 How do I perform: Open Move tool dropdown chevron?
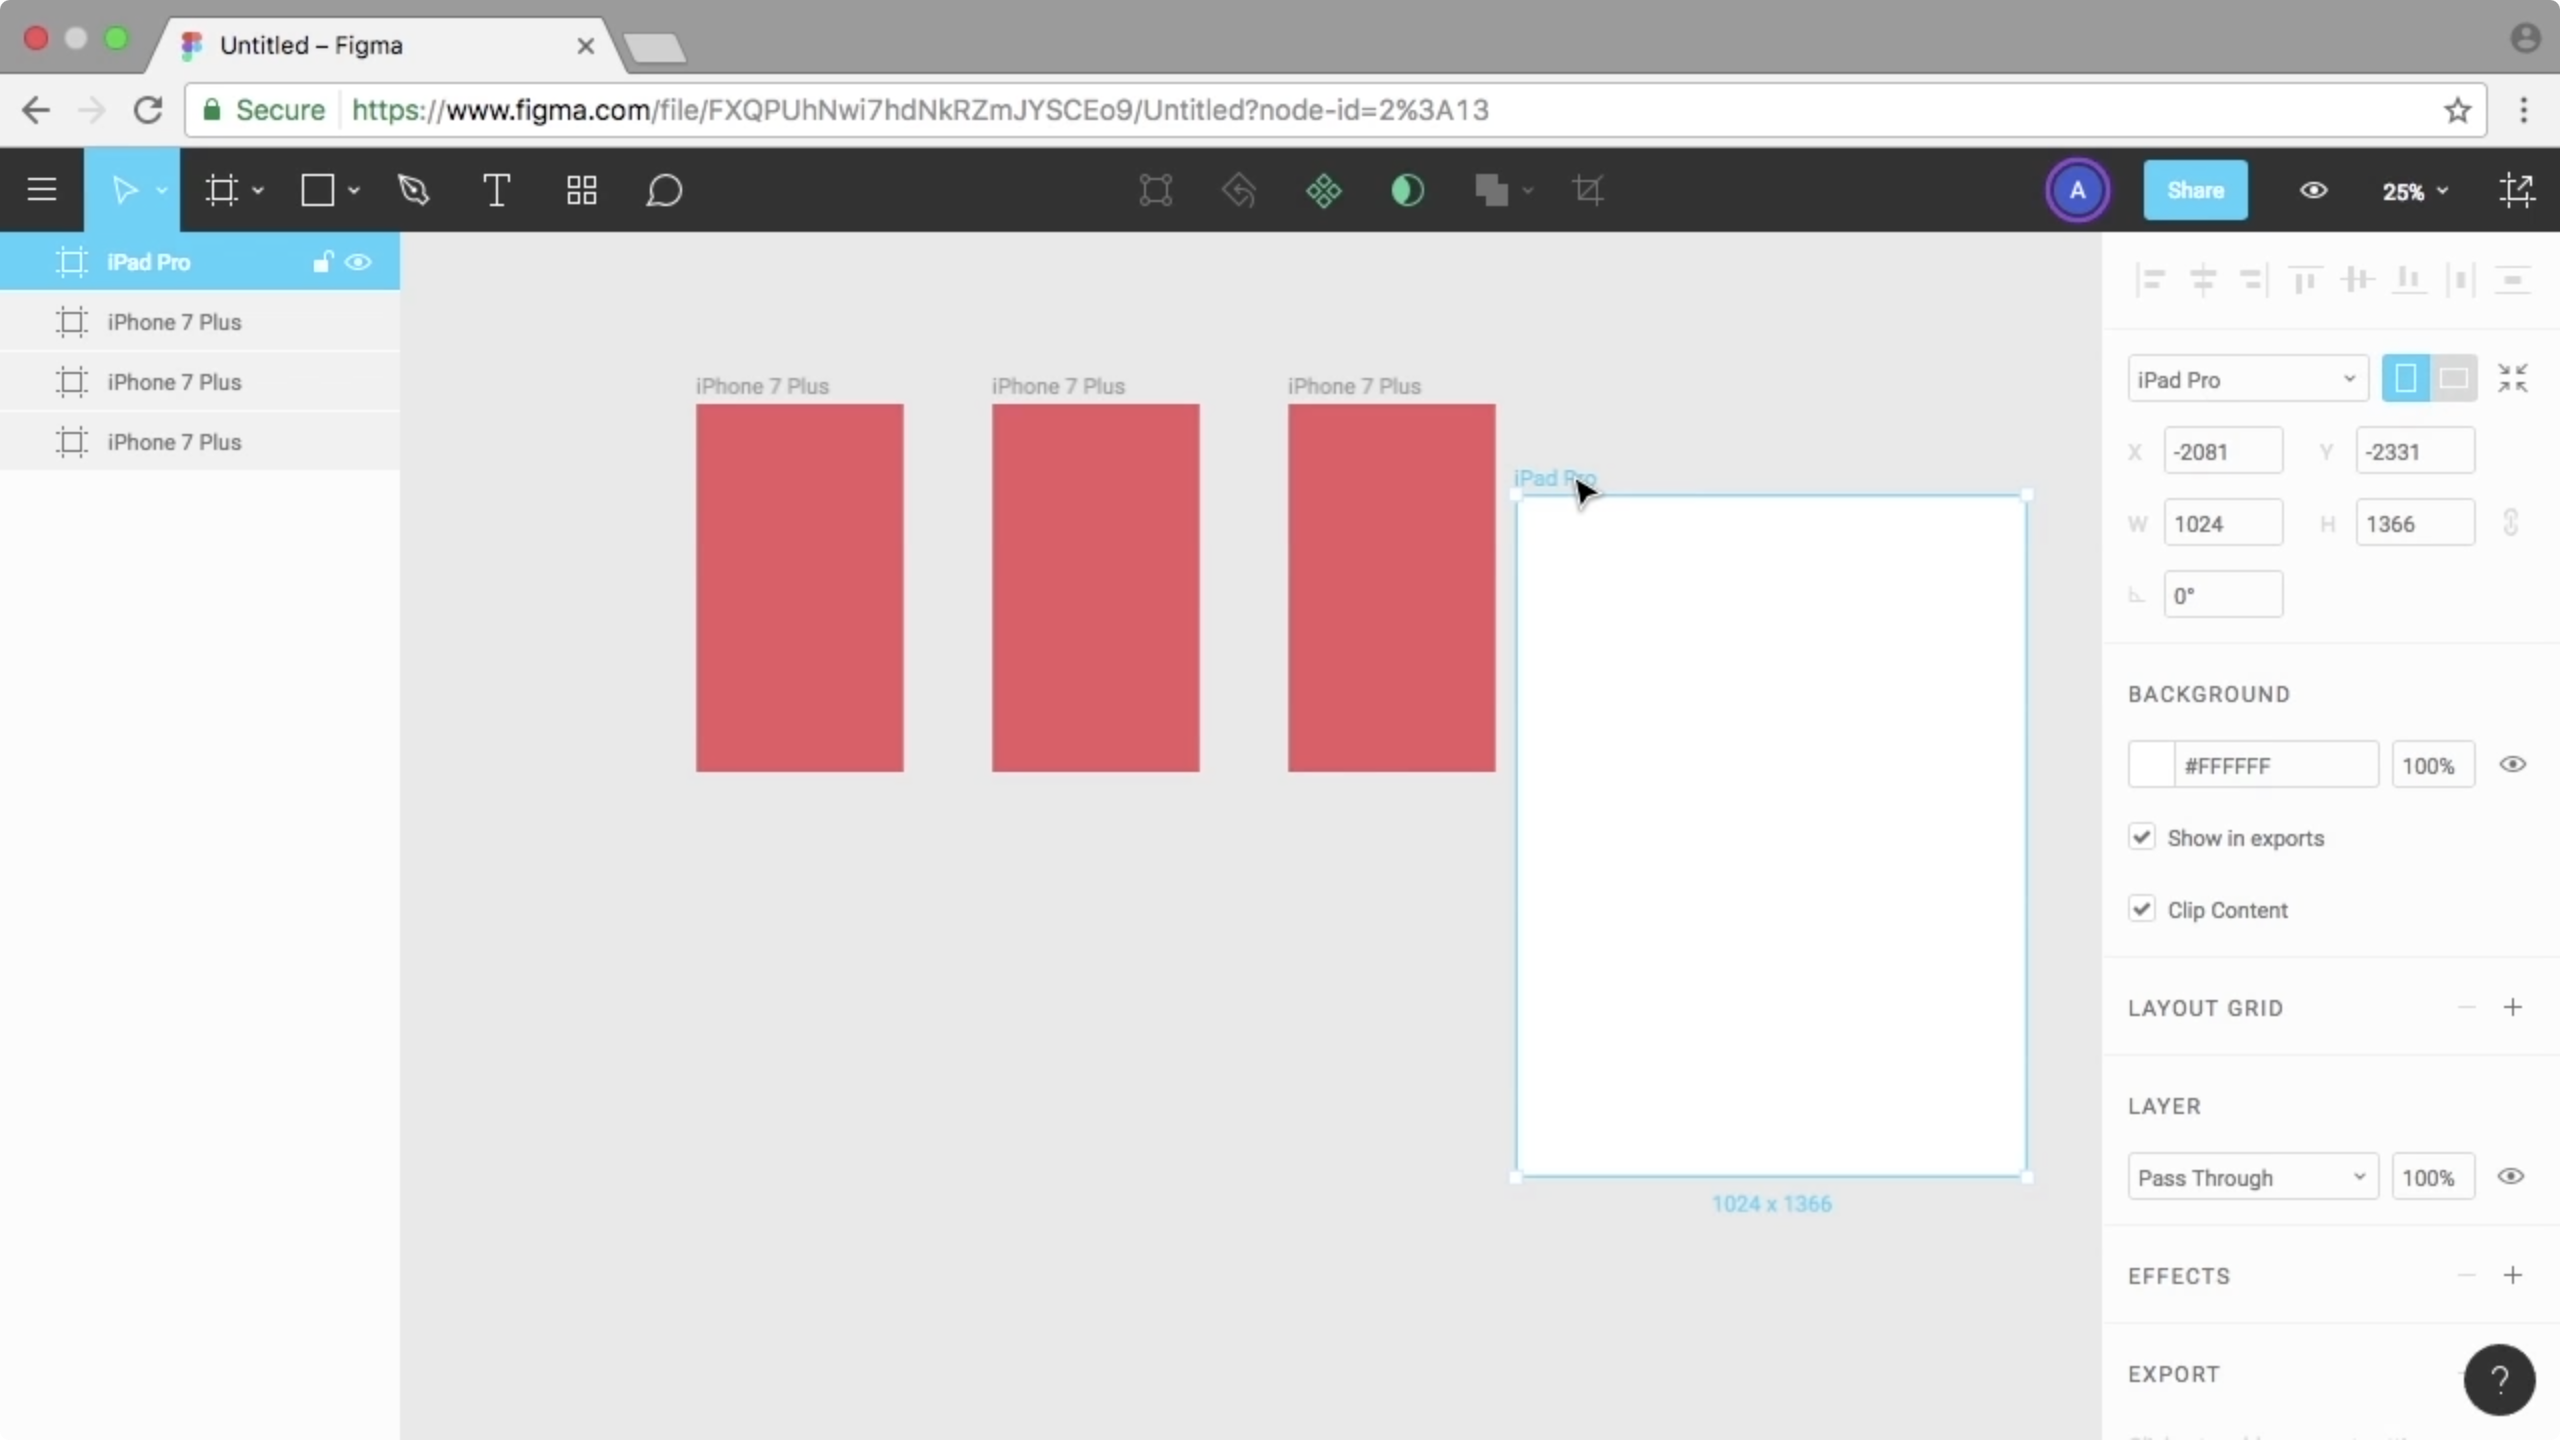[161, 190]
